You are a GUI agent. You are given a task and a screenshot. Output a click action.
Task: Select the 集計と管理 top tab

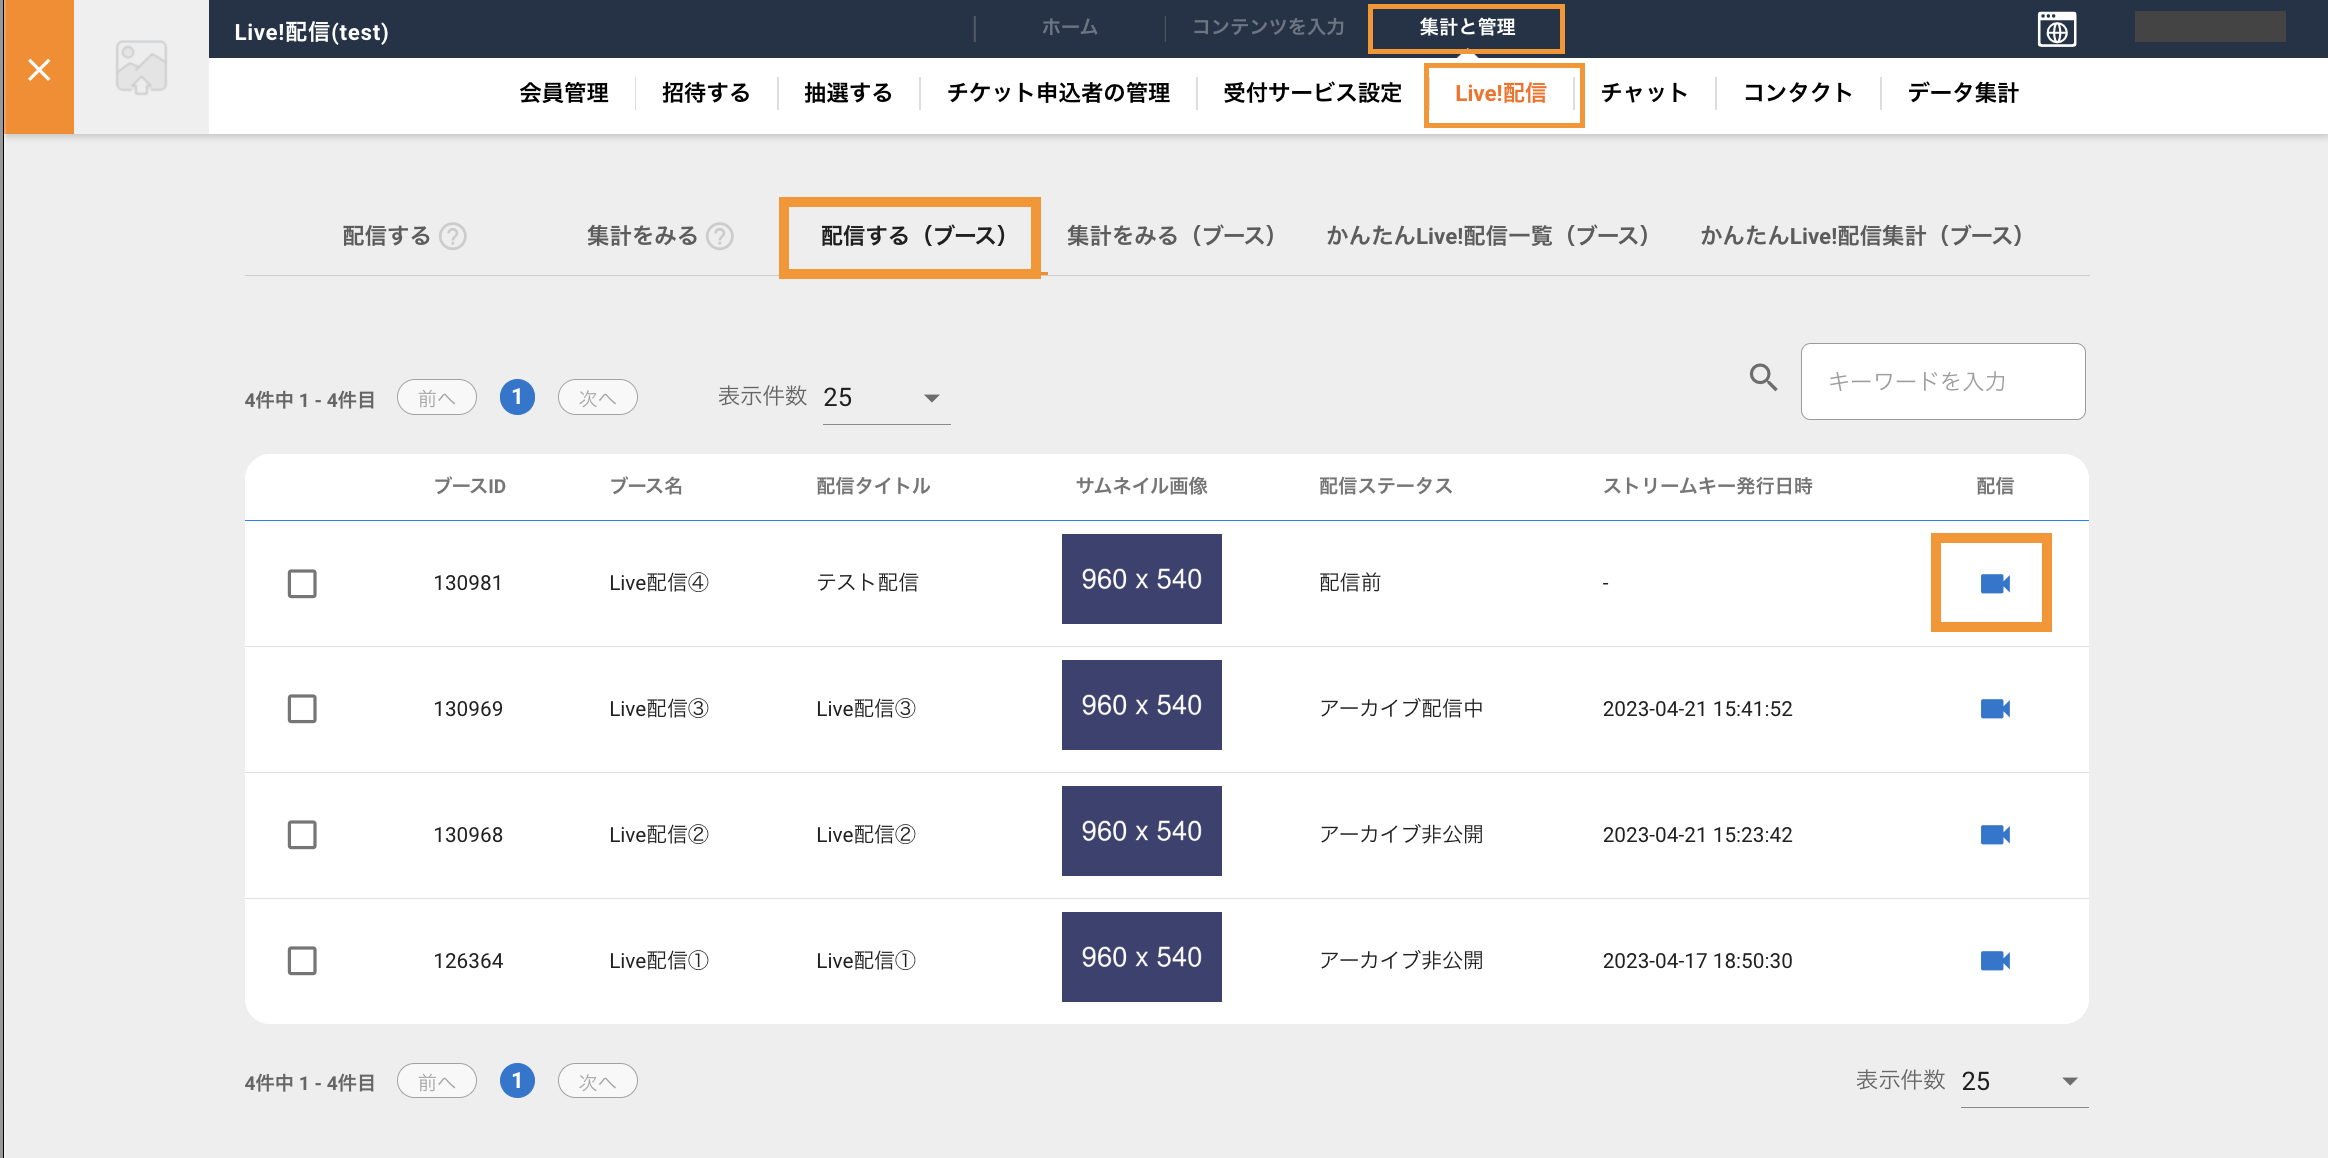point(1467,27)
